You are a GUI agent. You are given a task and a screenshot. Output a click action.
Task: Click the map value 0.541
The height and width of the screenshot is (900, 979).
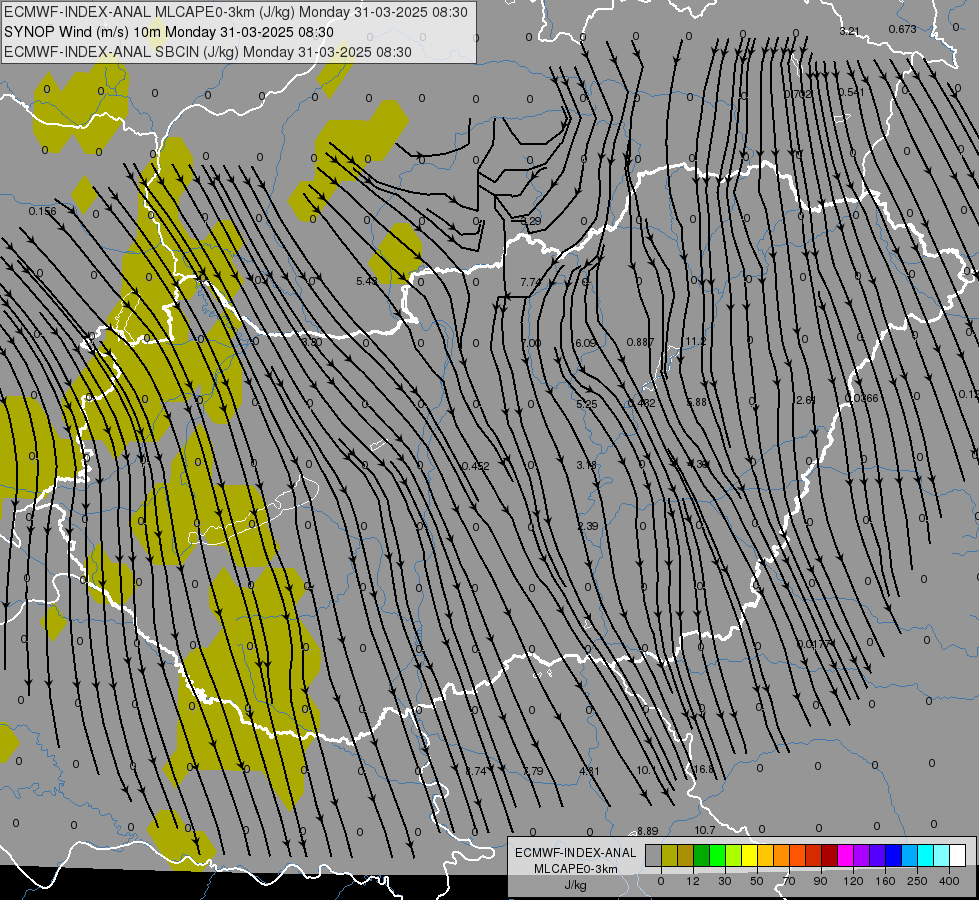click(x=852, y=92)
